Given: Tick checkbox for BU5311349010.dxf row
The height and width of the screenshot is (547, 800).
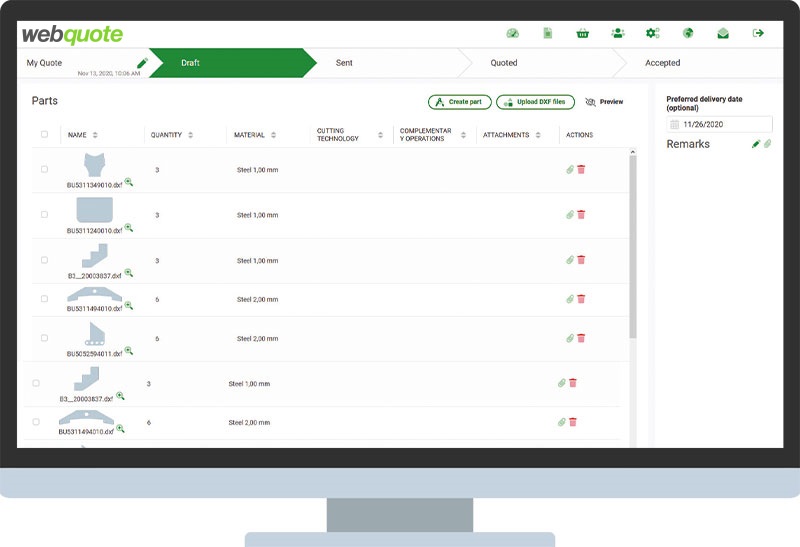Looking at the screenshot, I should pos(44,170).
